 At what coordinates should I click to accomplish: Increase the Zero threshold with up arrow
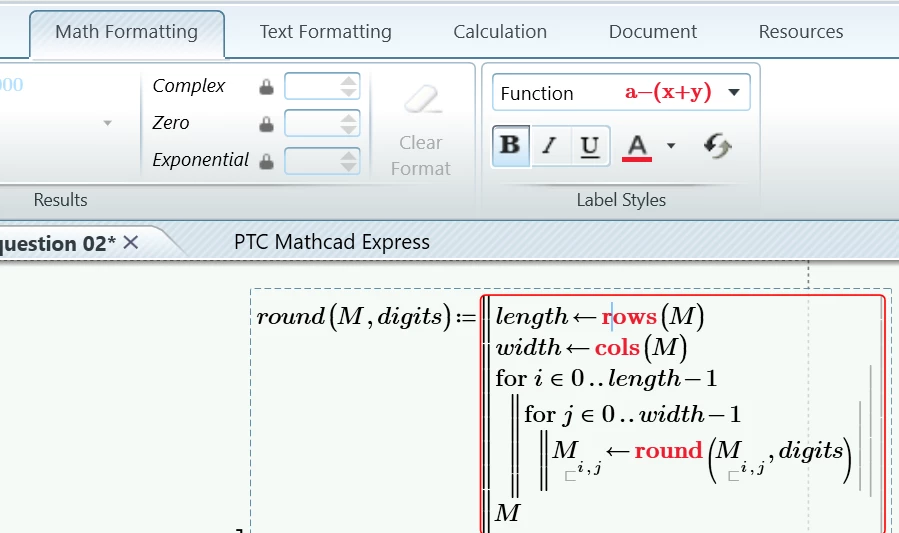pos(348,118)
